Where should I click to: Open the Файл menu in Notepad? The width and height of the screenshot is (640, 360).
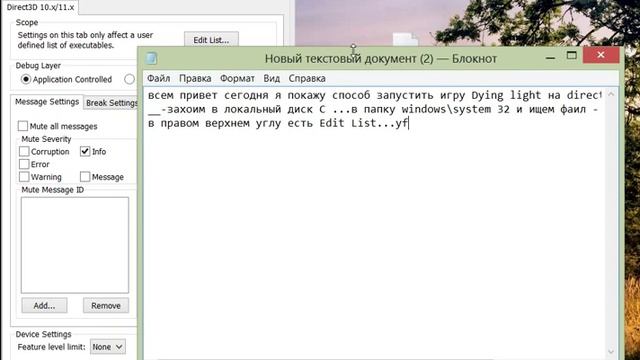point(158,78)
